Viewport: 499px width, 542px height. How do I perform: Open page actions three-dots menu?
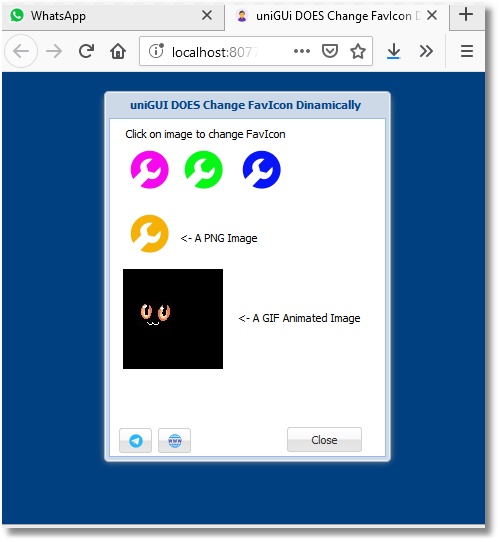302,52
